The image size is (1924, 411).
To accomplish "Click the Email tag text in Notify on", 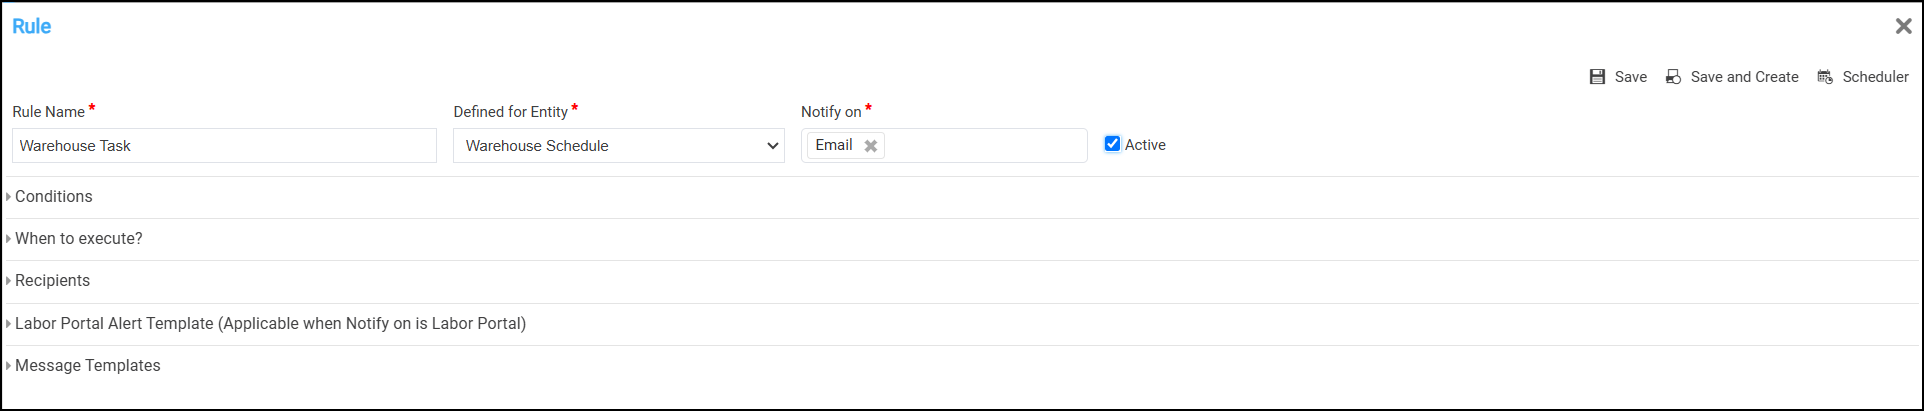I will pos(834,145).
